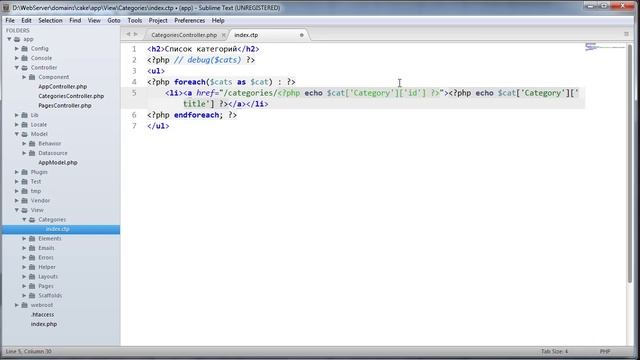Open CategoriesController.php in sidebar
The width and height of the screenshot is (640, 360).
coord(71,96)
